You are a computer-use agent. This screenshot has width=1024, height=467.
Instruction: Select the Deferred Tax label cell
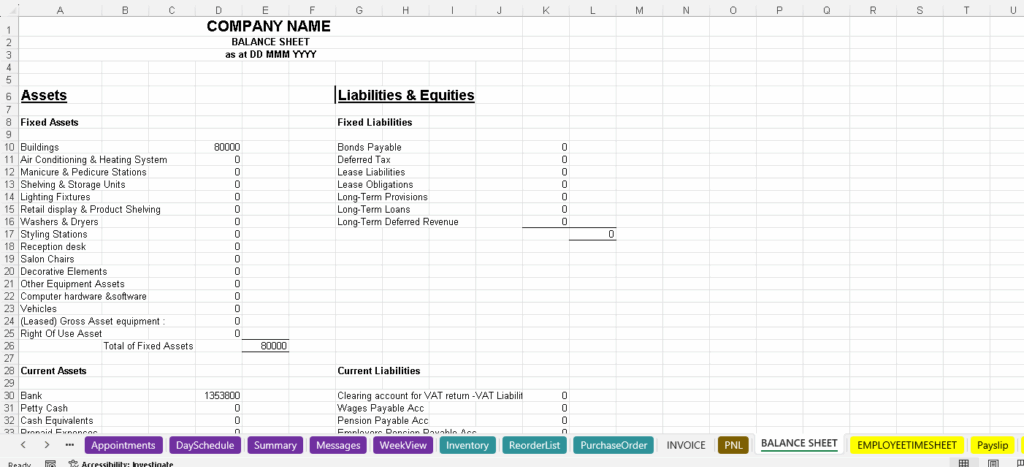pos(364,160)
